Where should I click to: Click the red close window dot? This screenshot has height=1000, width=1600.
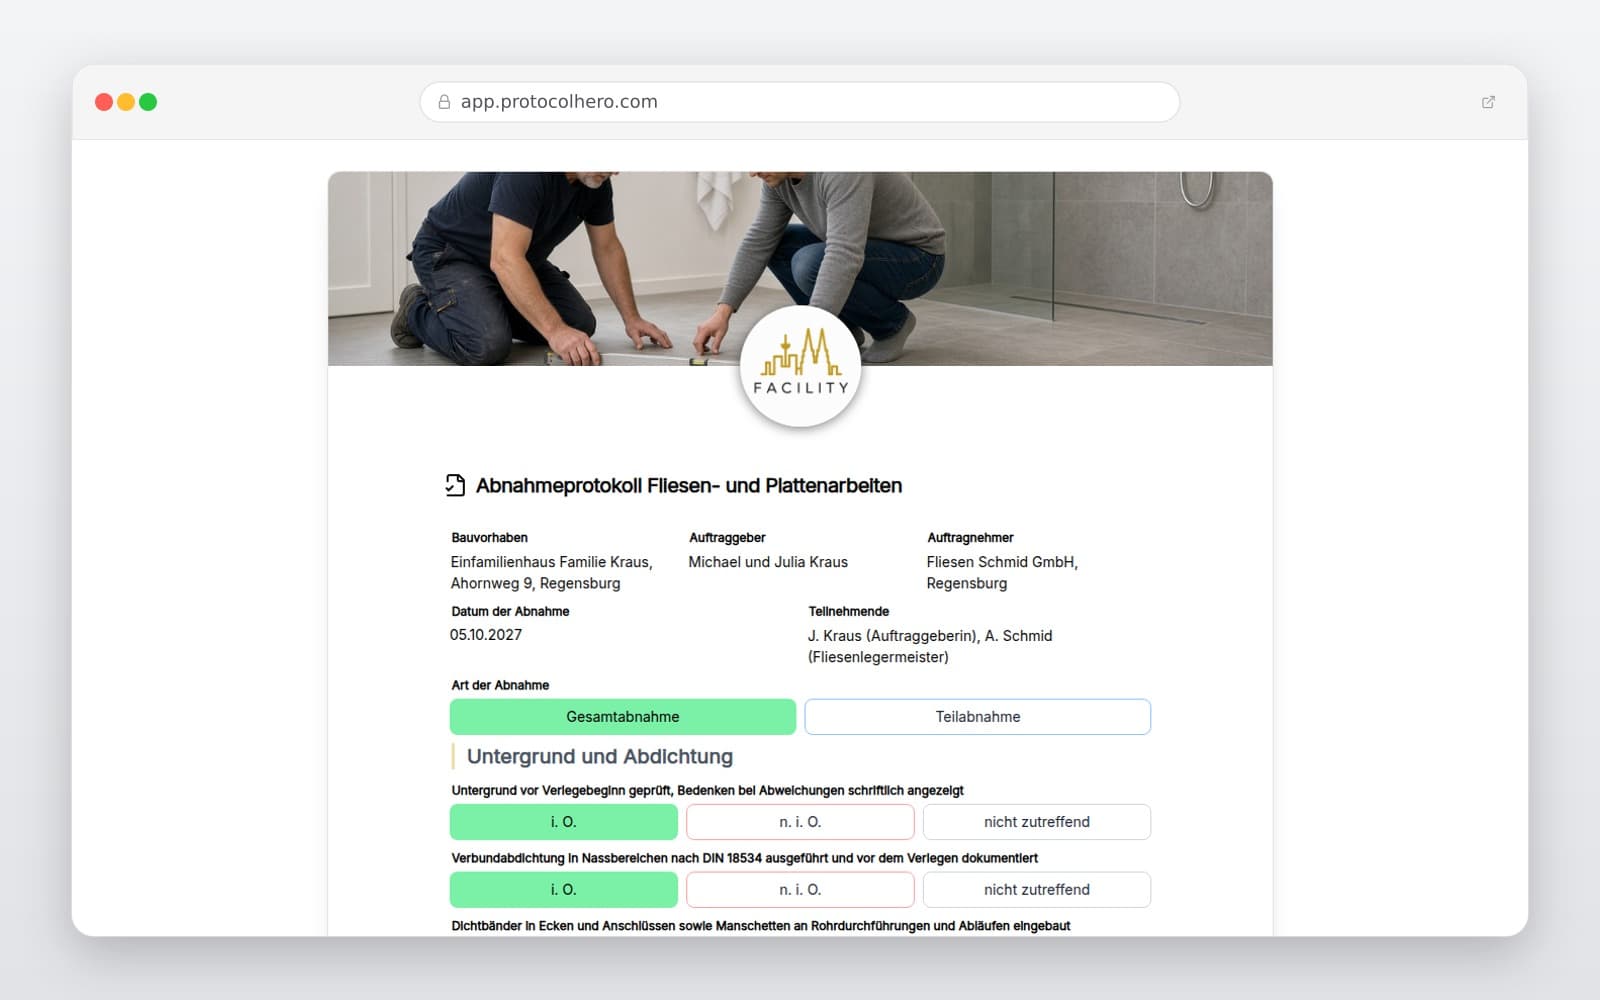point(104,102)
